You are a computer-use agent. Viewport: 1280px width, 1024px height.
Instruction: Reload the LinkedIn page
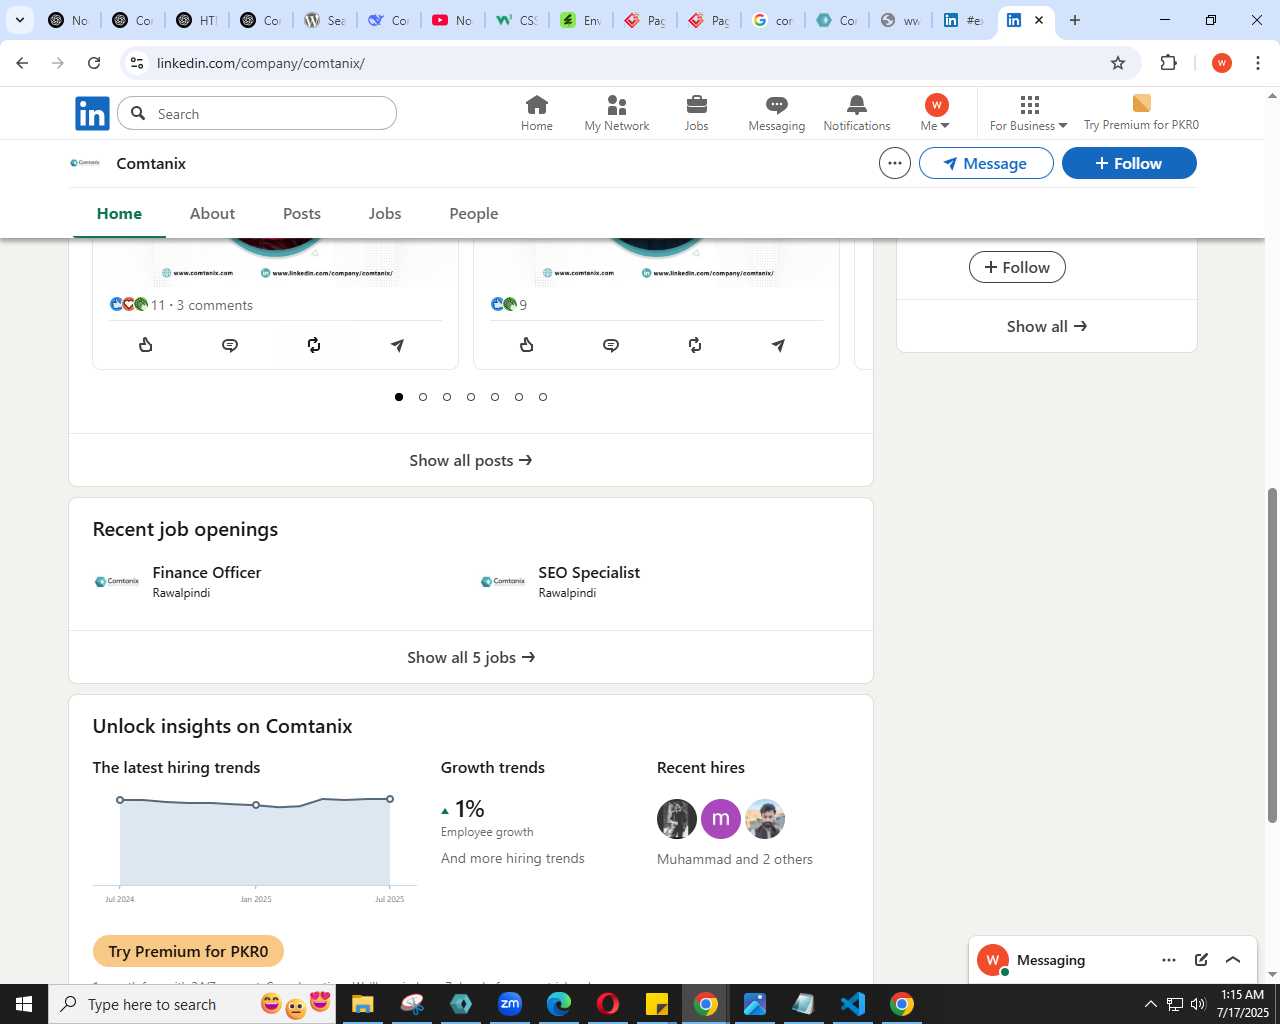(x=94, y=63)
